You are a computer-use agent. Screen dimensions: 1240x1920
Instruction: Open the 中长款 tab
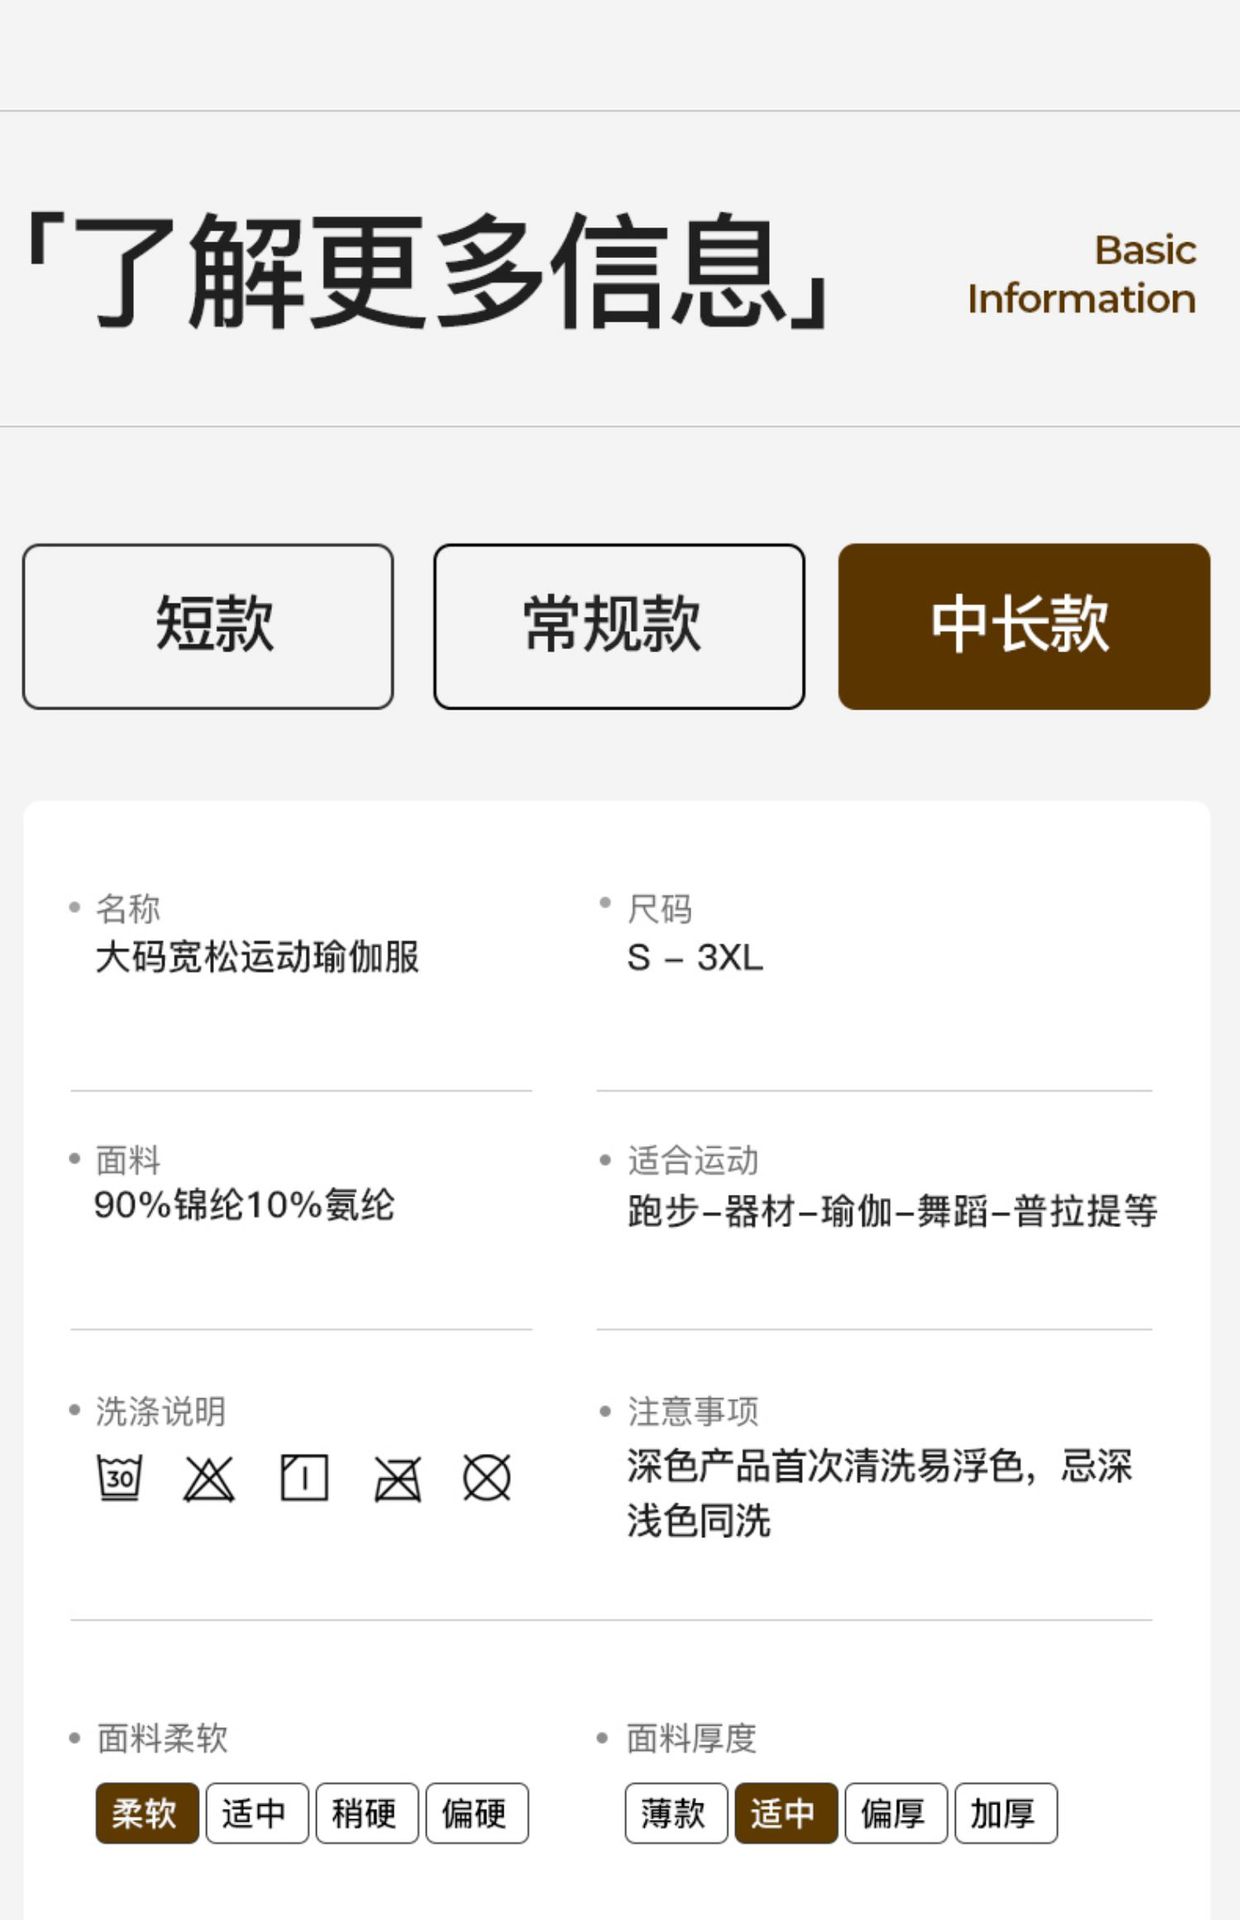point(1024,626)
